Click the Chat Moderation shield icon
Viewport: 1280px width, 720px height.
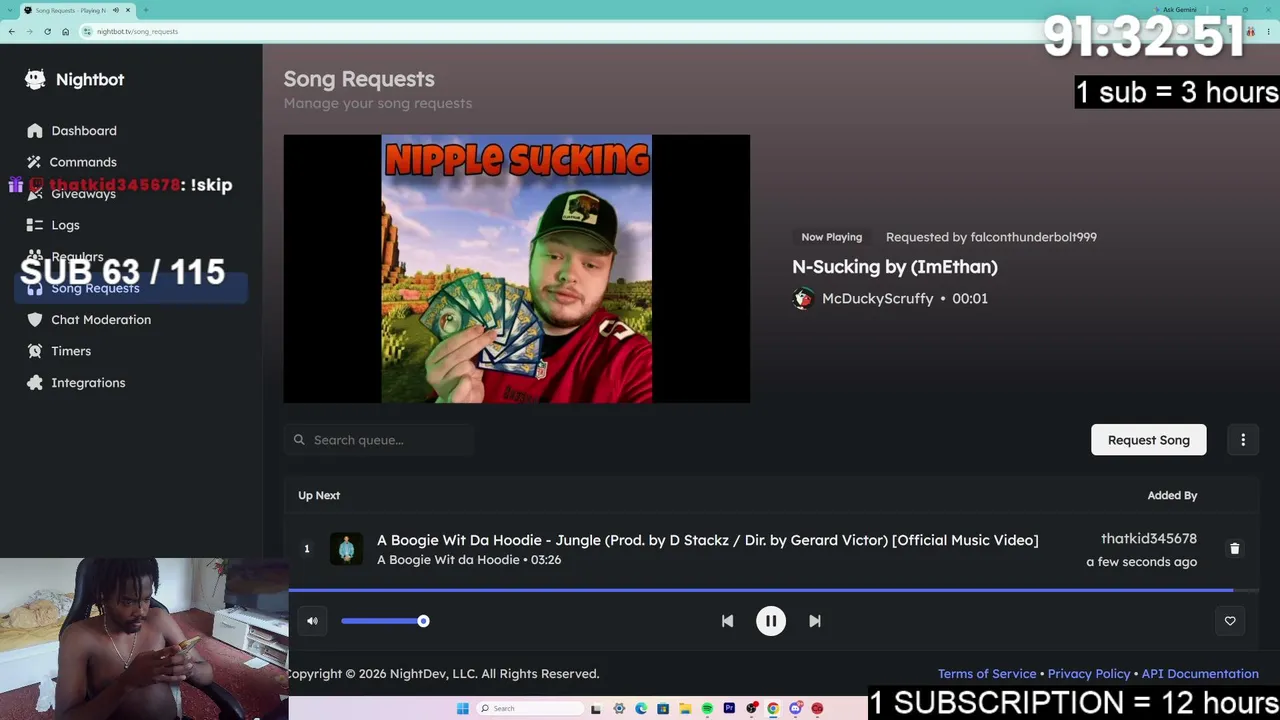(x=35, y=320)
